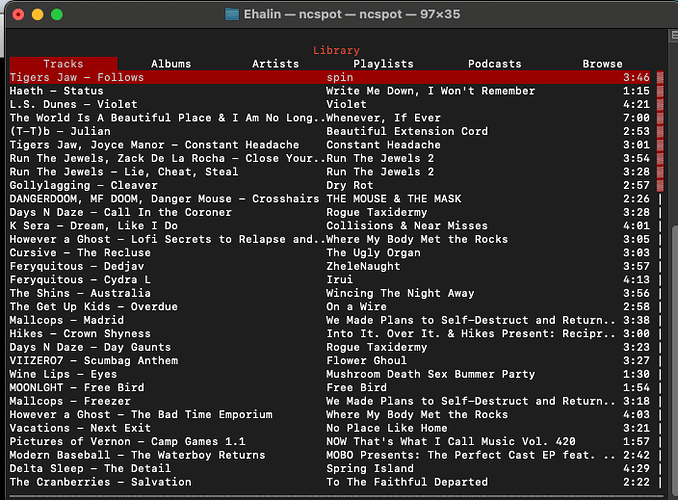678x500 pixels.
Task: Click album The Ugly Organ
Action: pos(373,253)
